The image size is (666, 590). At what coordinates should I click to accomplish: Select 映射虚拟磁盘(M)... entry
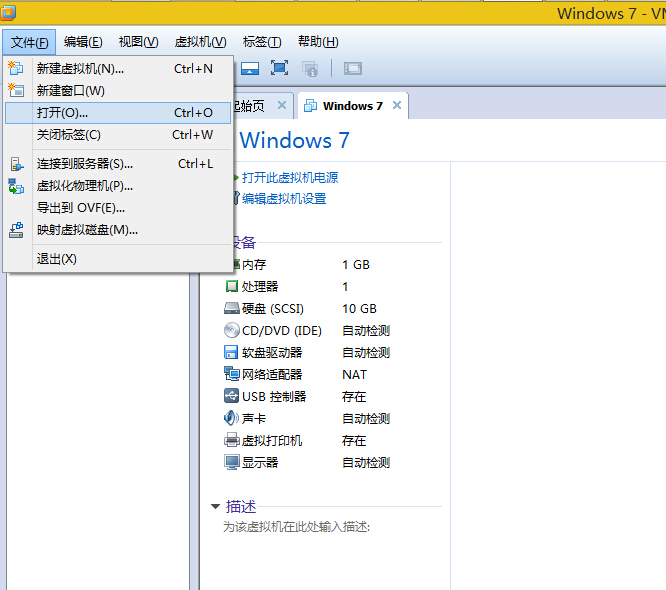tap(118, 230)
